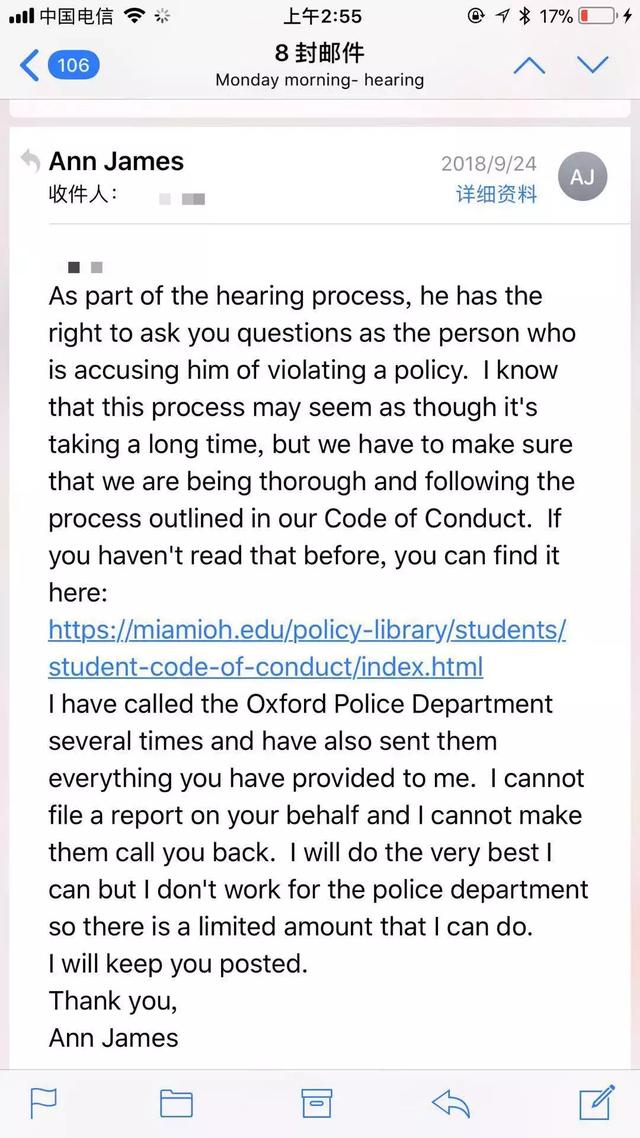Tap the replied arrow beside Ann James

click(30, 160)
